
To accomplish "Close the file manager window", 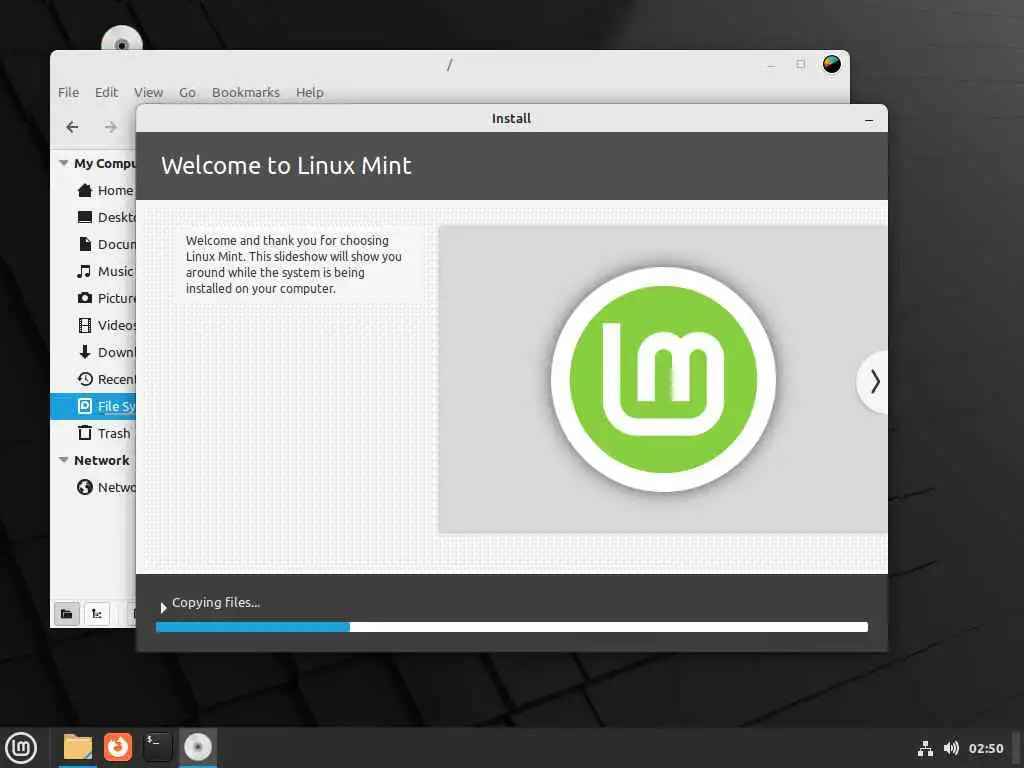I will point(831,64).
